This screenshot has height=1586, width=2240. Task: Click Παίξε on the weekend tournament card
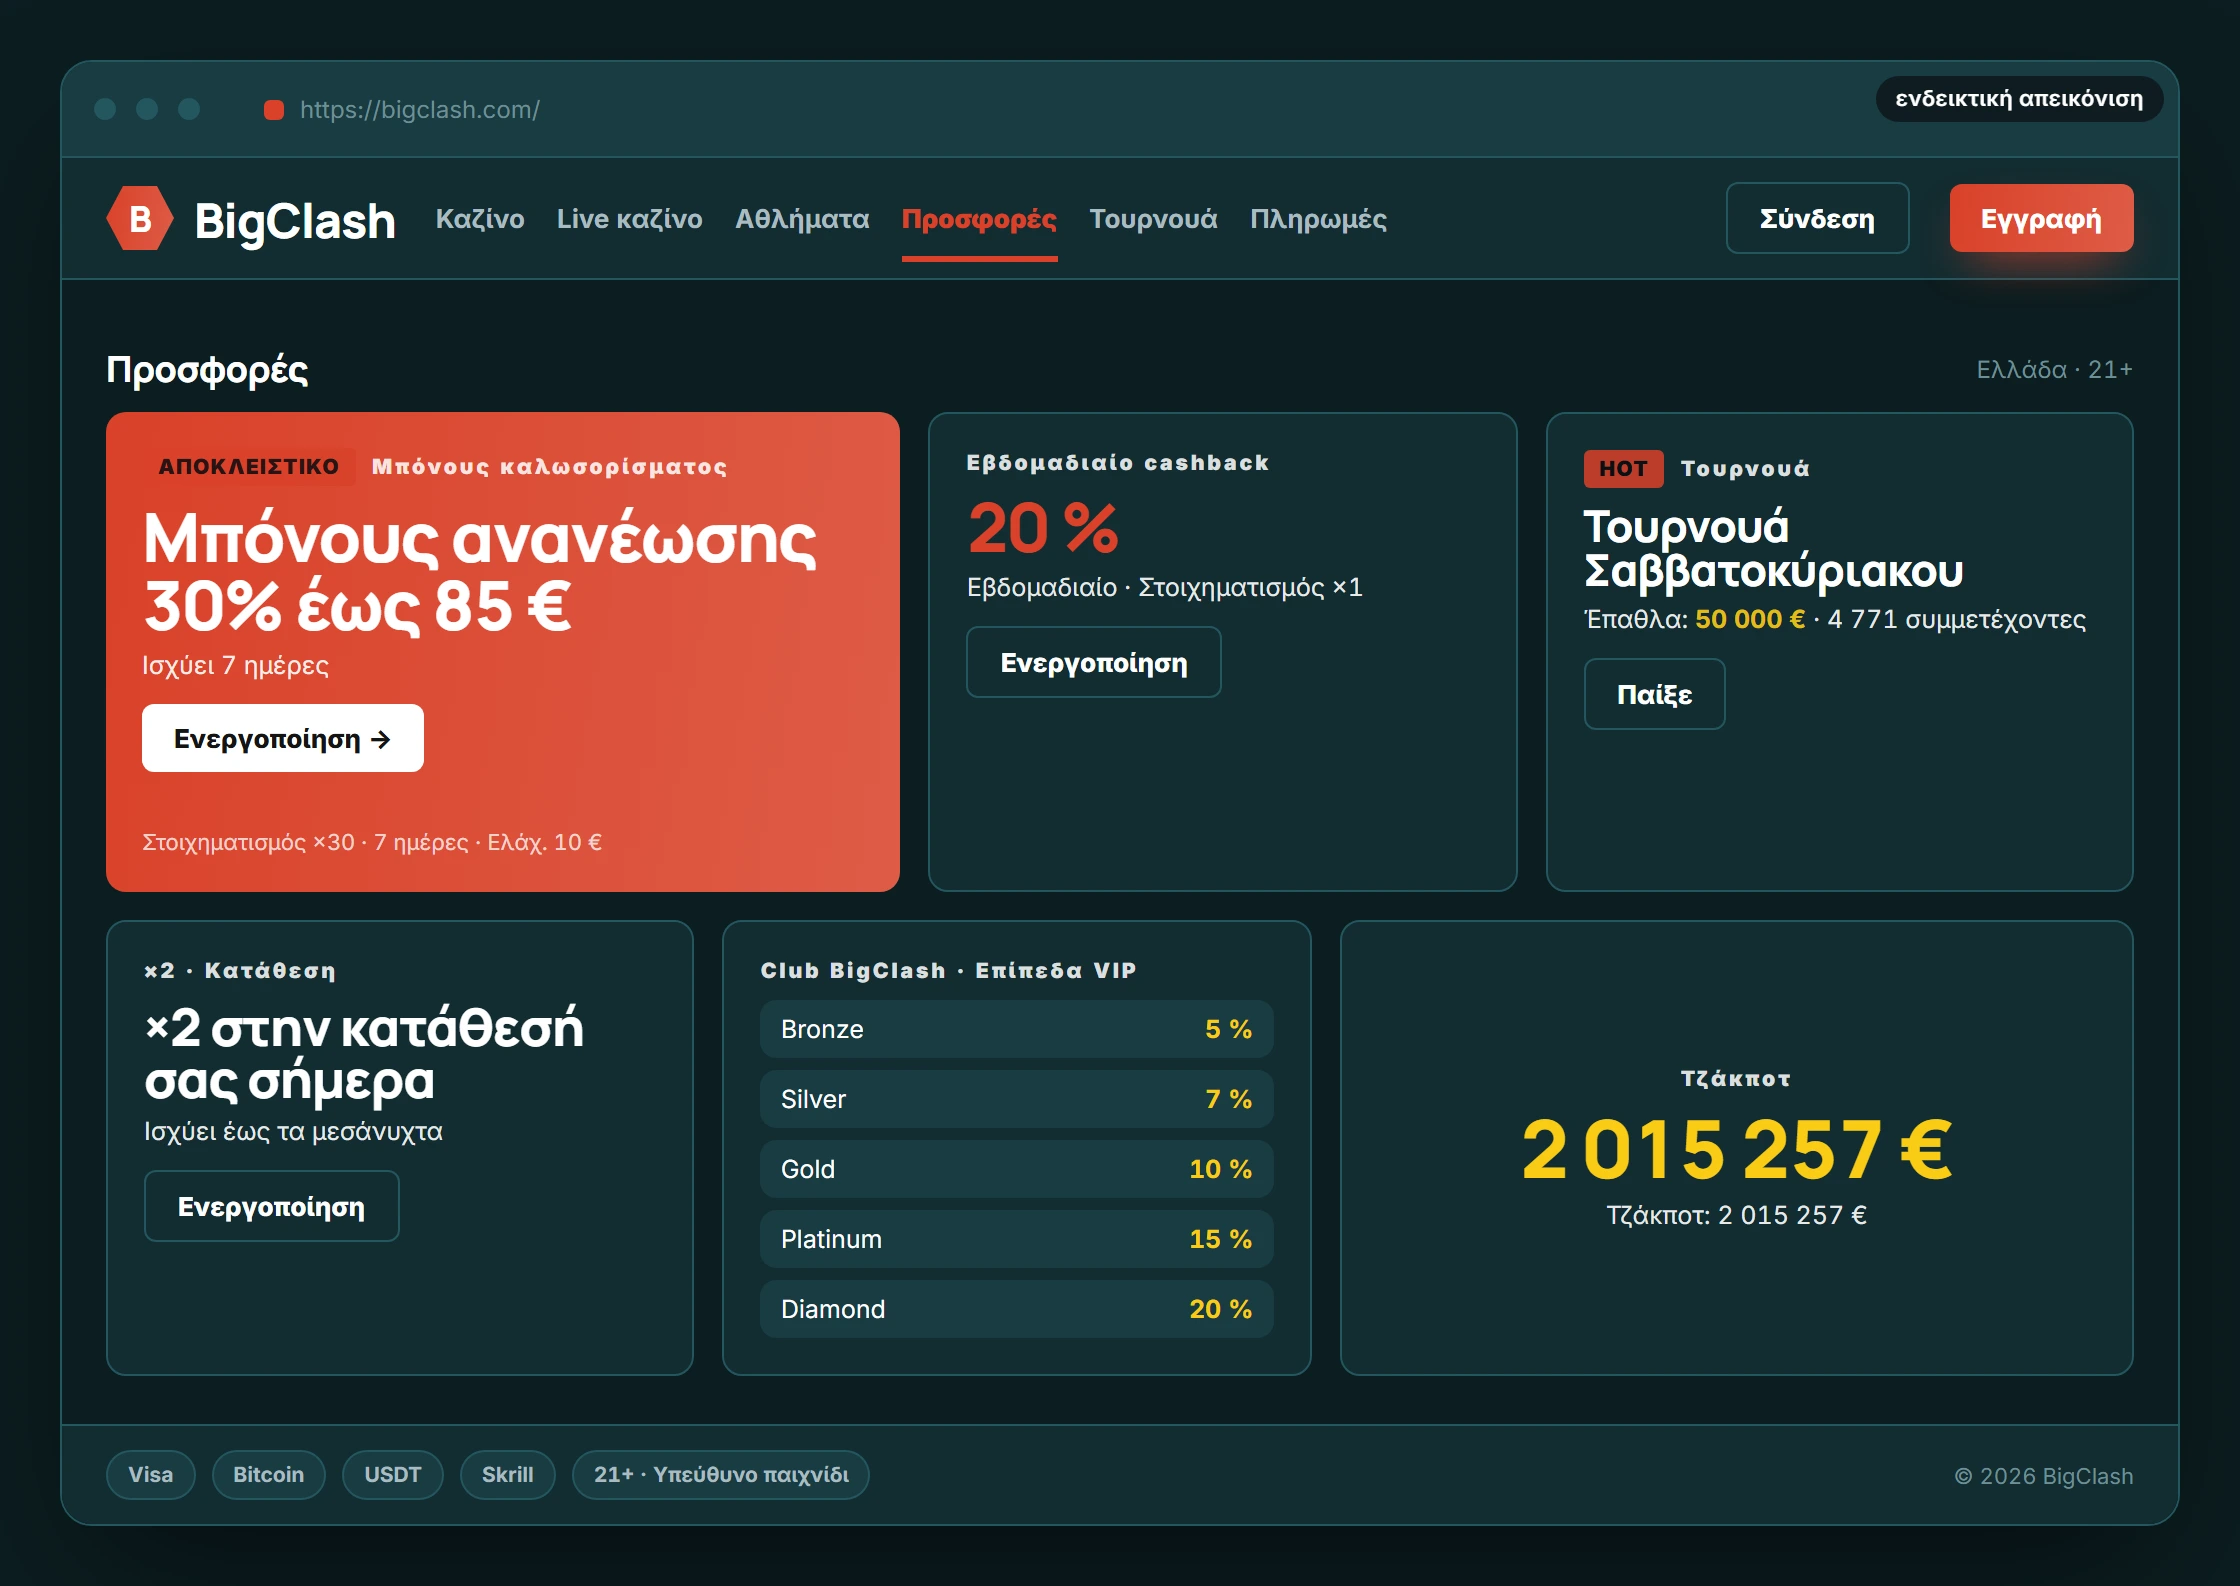(1654, 694)
